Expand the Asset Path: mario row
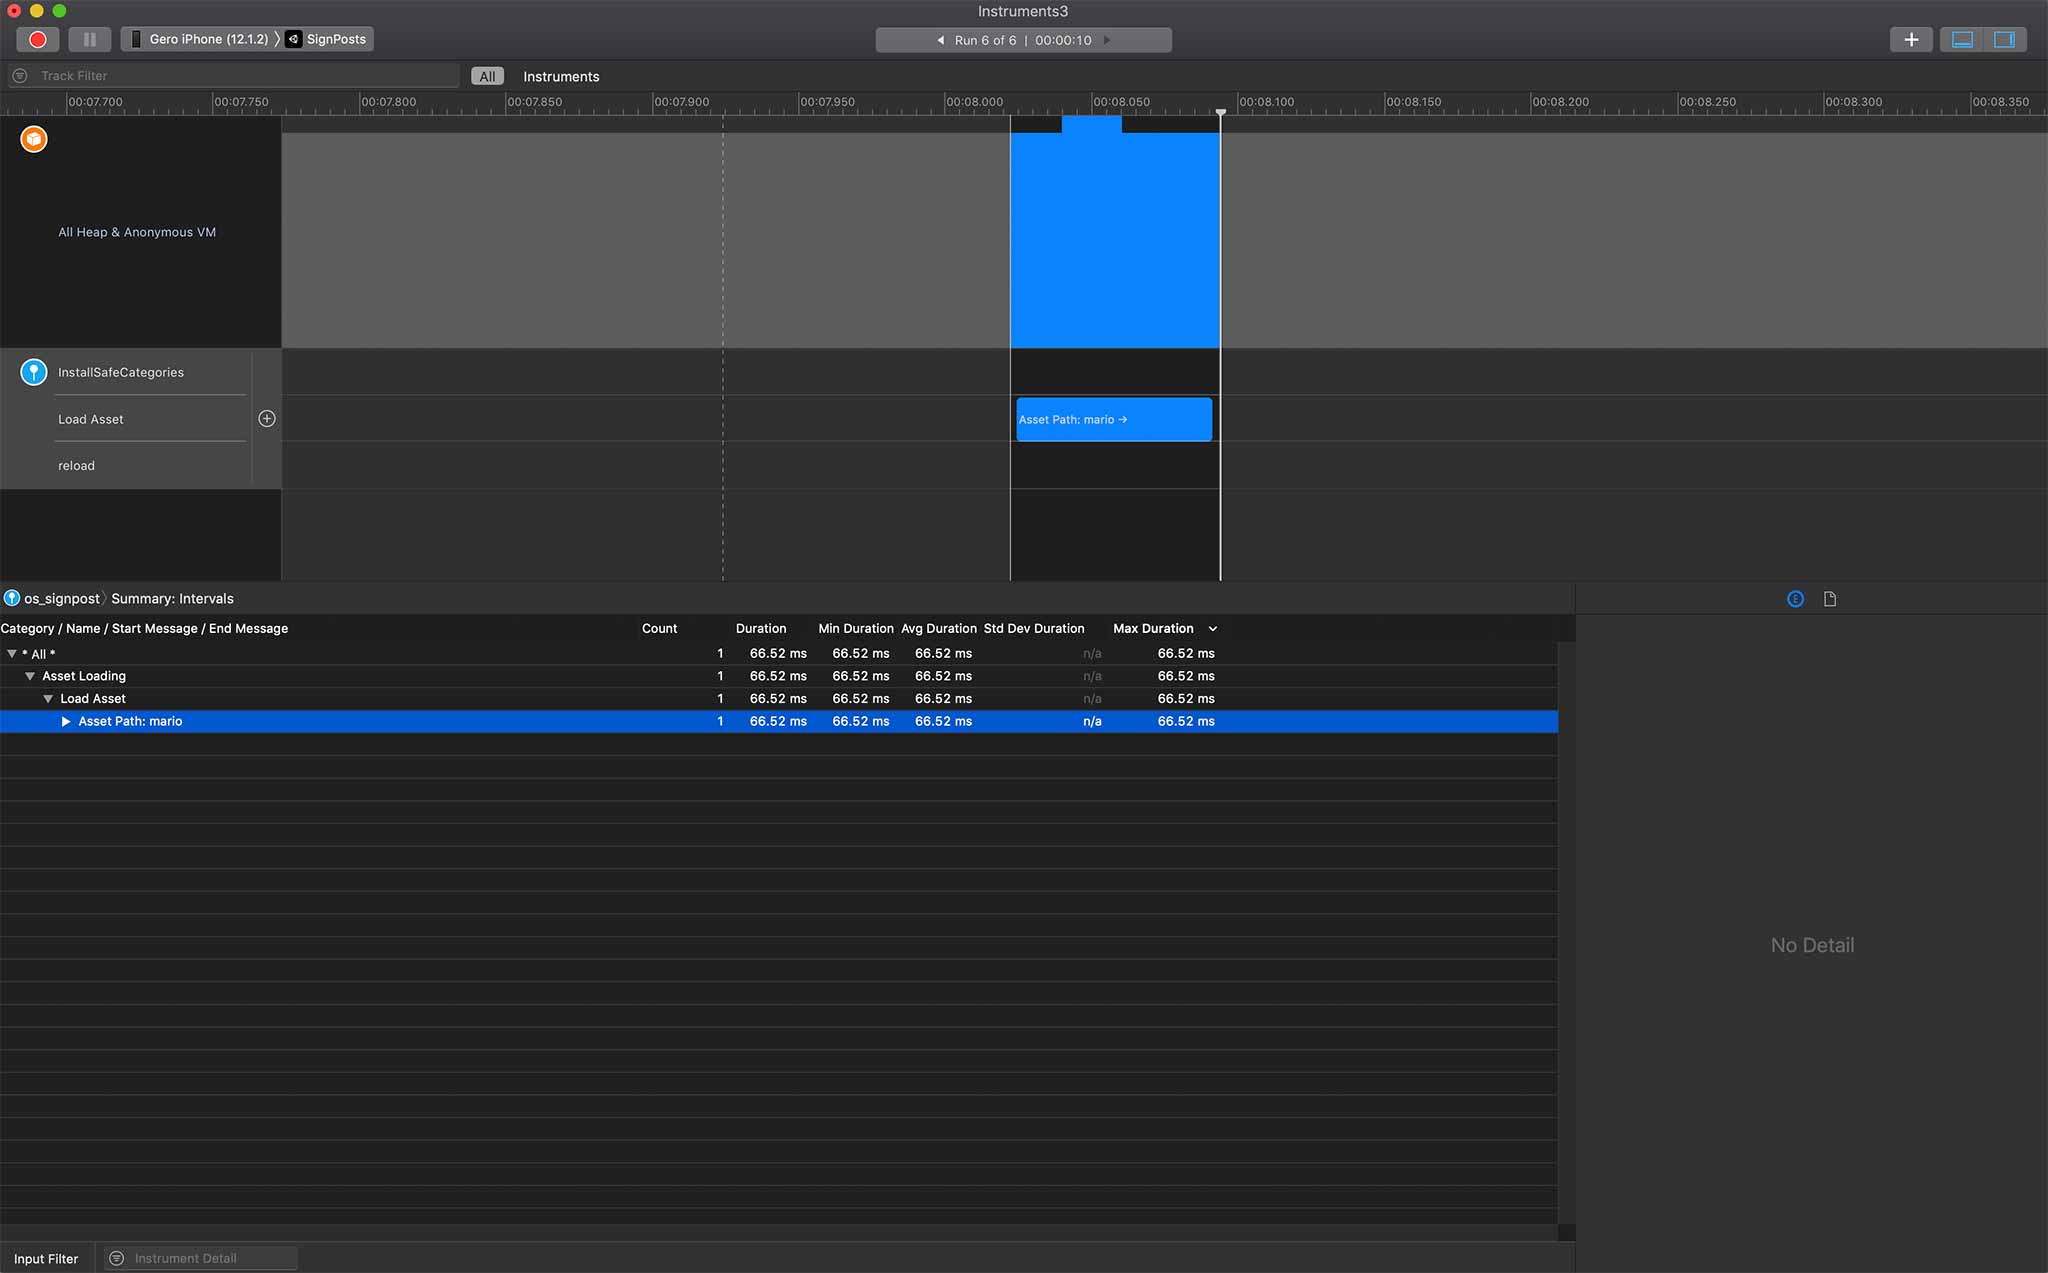This screenshot has width=2048, height=1273. pyautogui.click(x=66, y=721)
